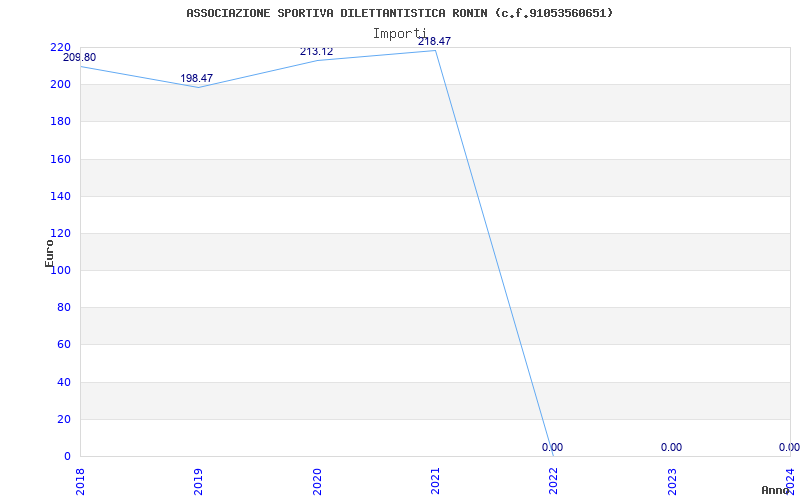Click the 0.00 label above 2023

point(671,447)
